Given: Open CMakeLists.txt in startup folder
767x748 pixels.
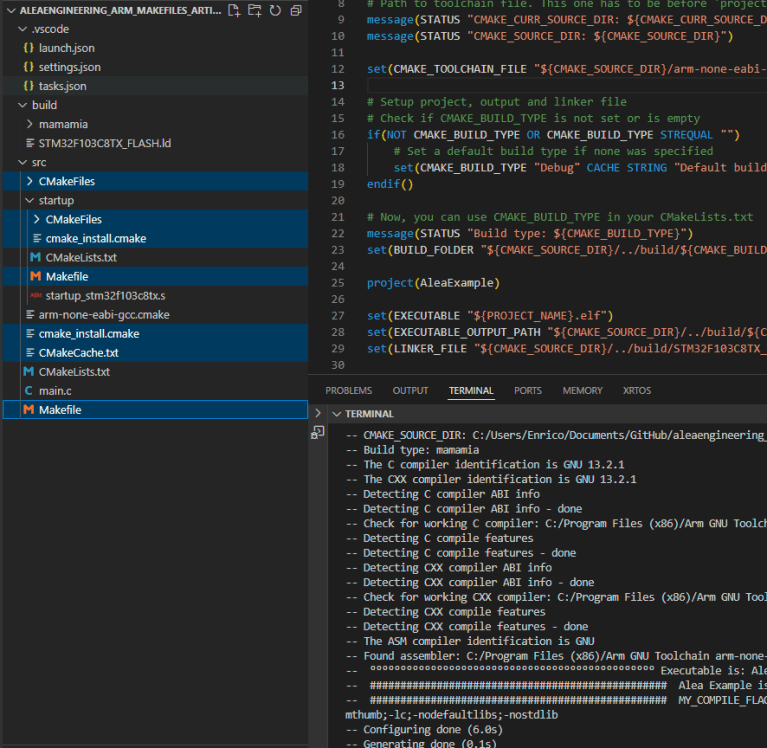Looking at the screenshot, I should (155, 257).
